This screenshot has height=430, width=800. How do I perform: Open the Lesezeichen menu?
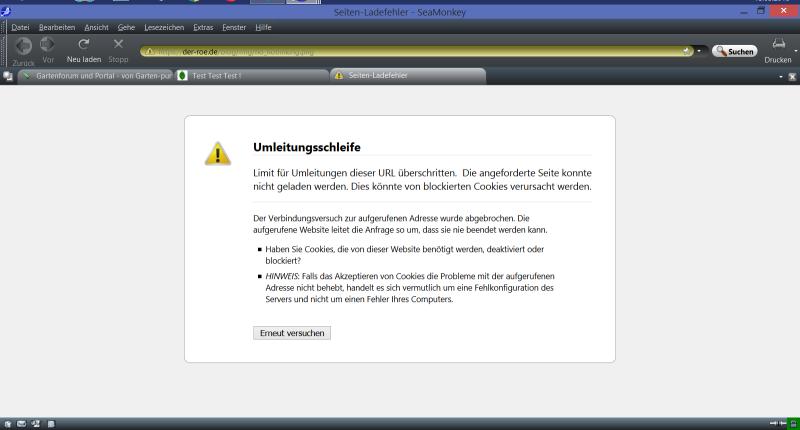point(163,27)
